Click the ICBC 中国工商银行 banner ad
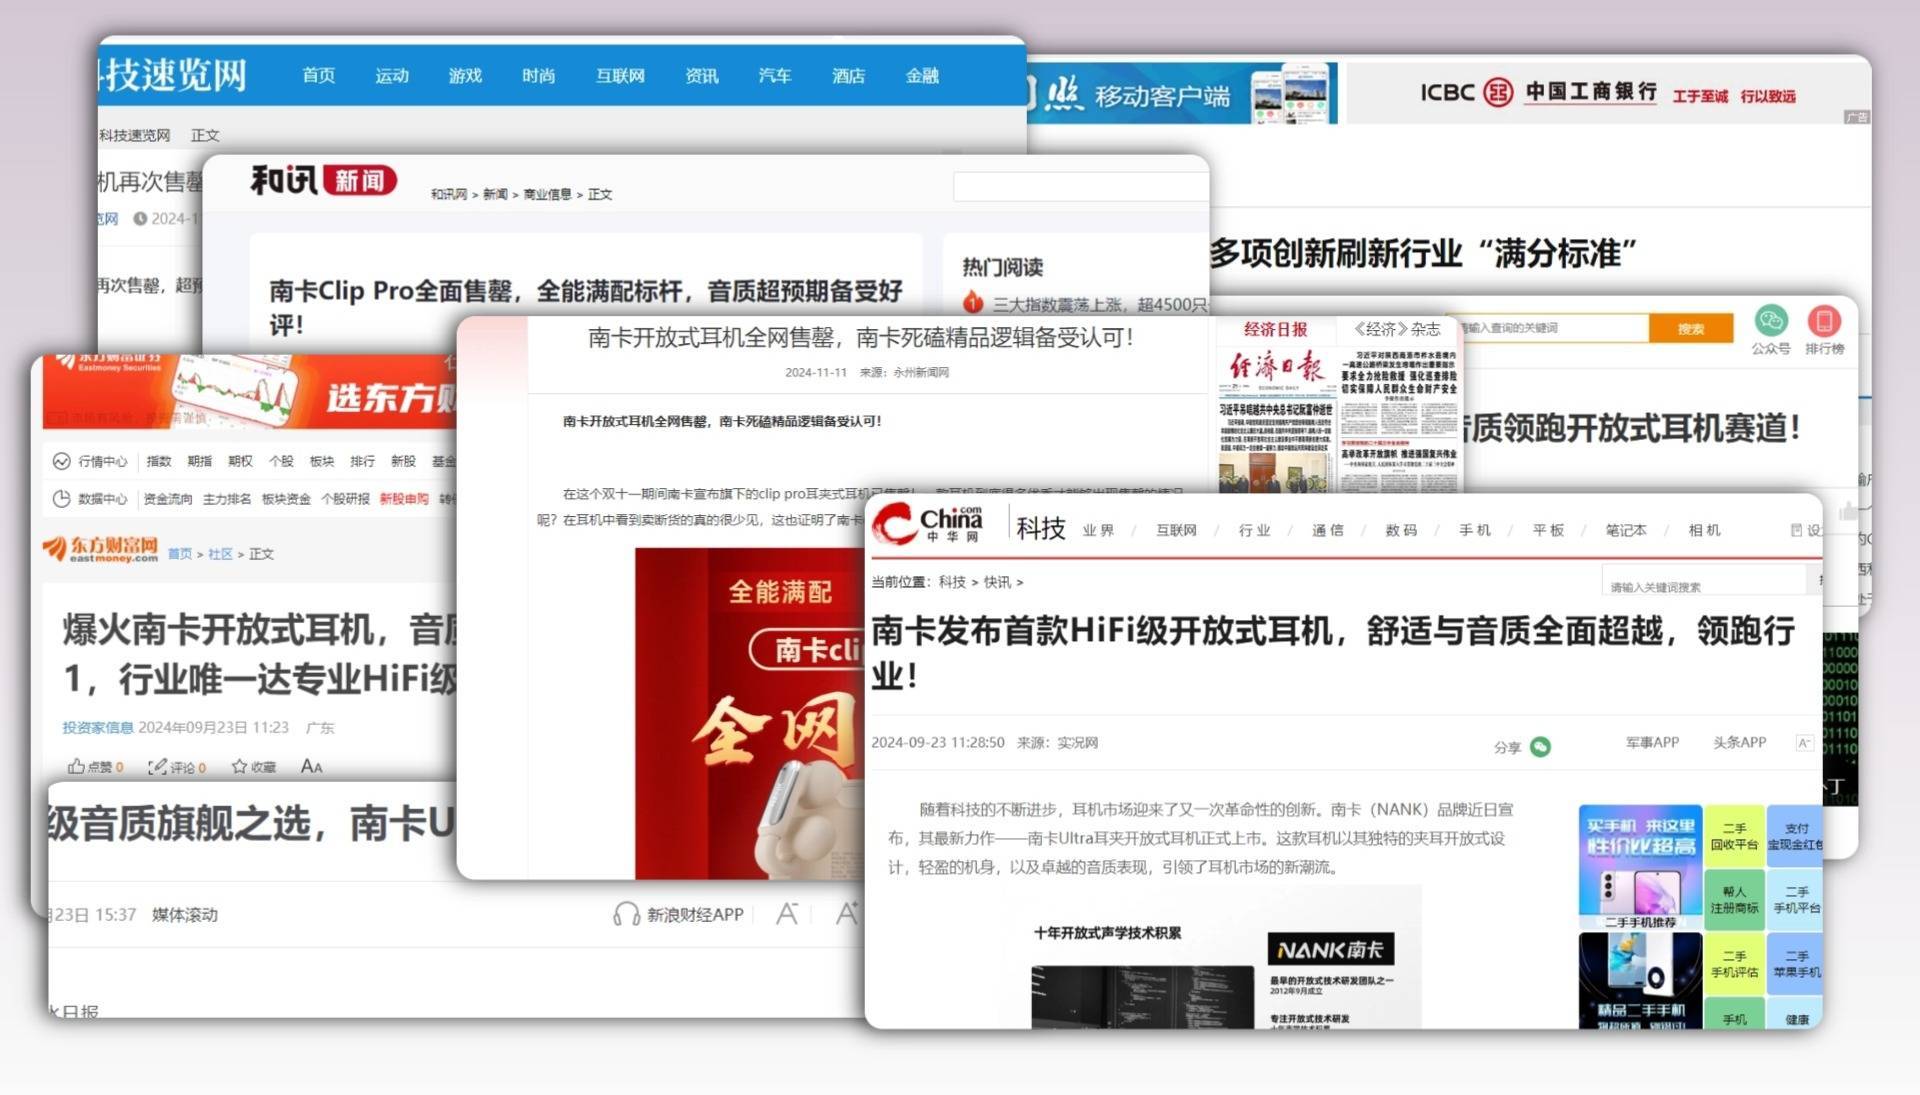Viewport: 1920px width, 1095px height. tap(1607, 92)
